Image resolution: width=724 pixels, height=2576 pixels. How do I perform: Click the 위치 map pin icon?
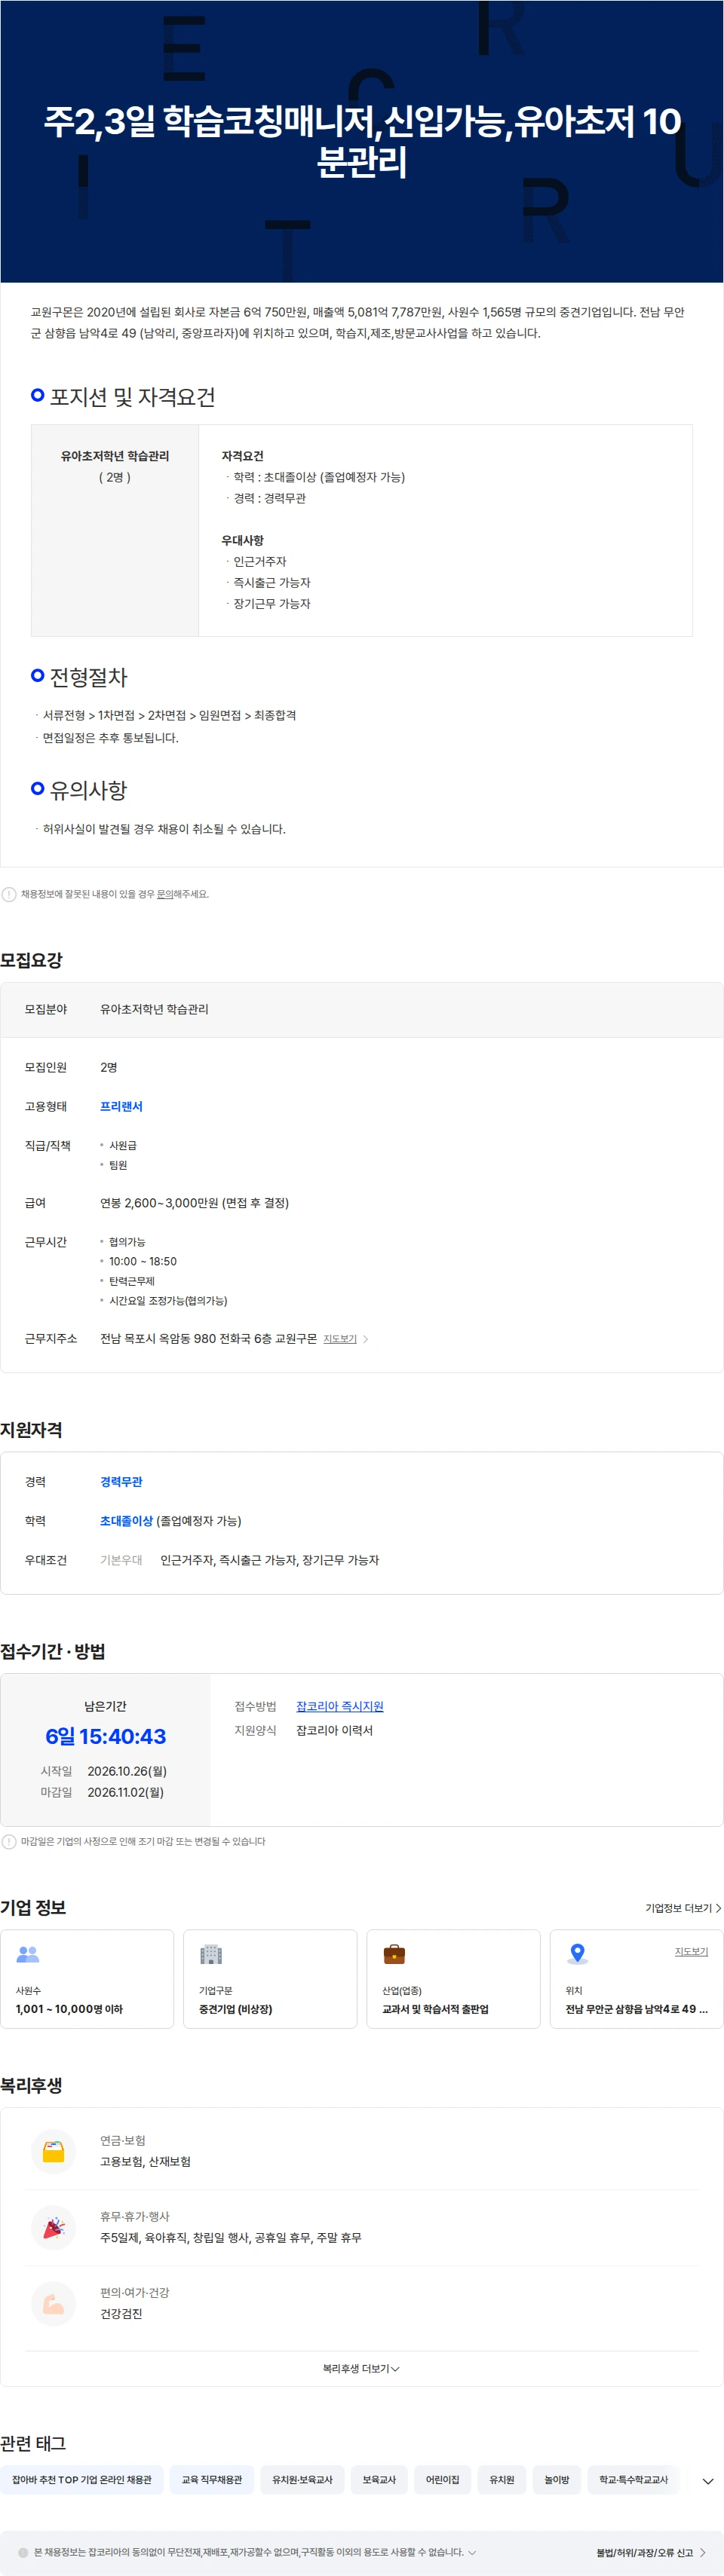[577, 1953]
